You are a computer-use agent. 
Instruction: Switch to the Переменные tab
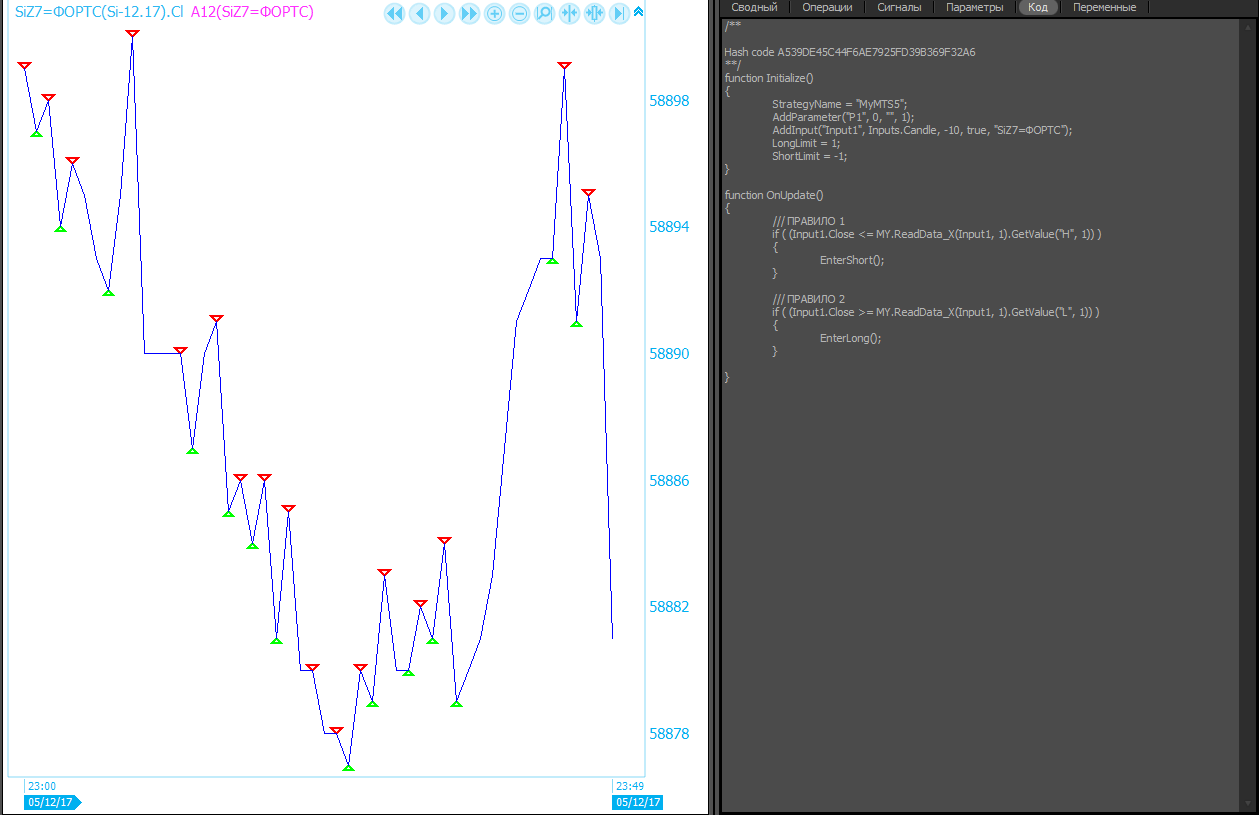coord(1105,7)
